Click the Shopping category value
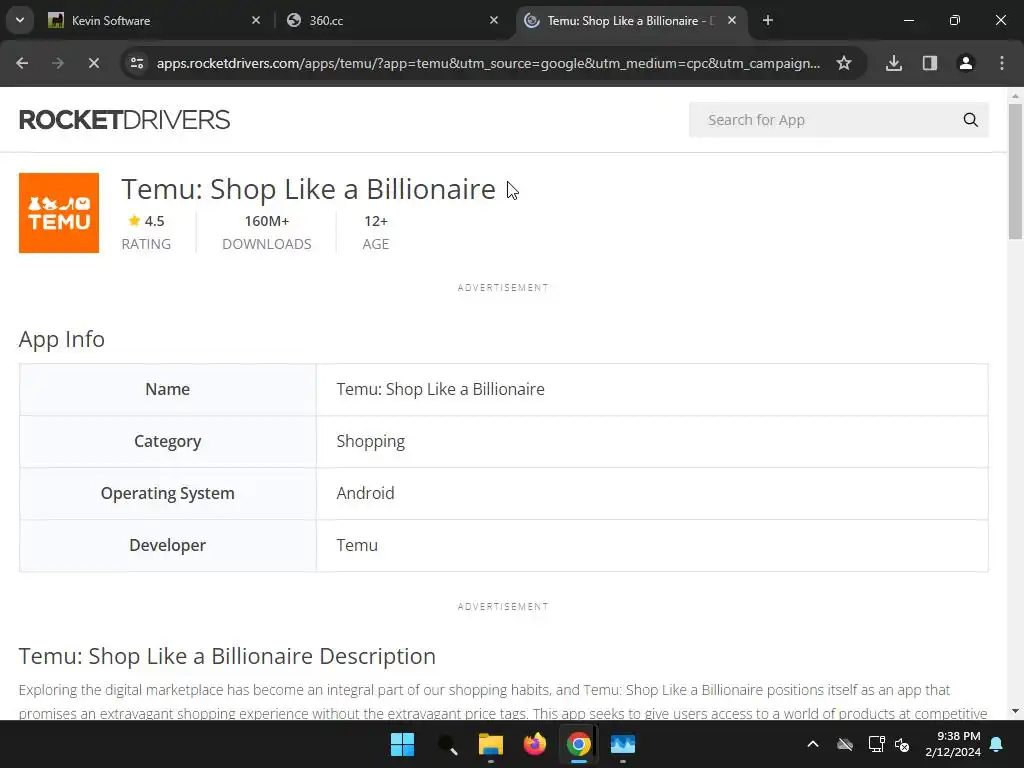The image size is (1024, 768). (x=370, y=441)
